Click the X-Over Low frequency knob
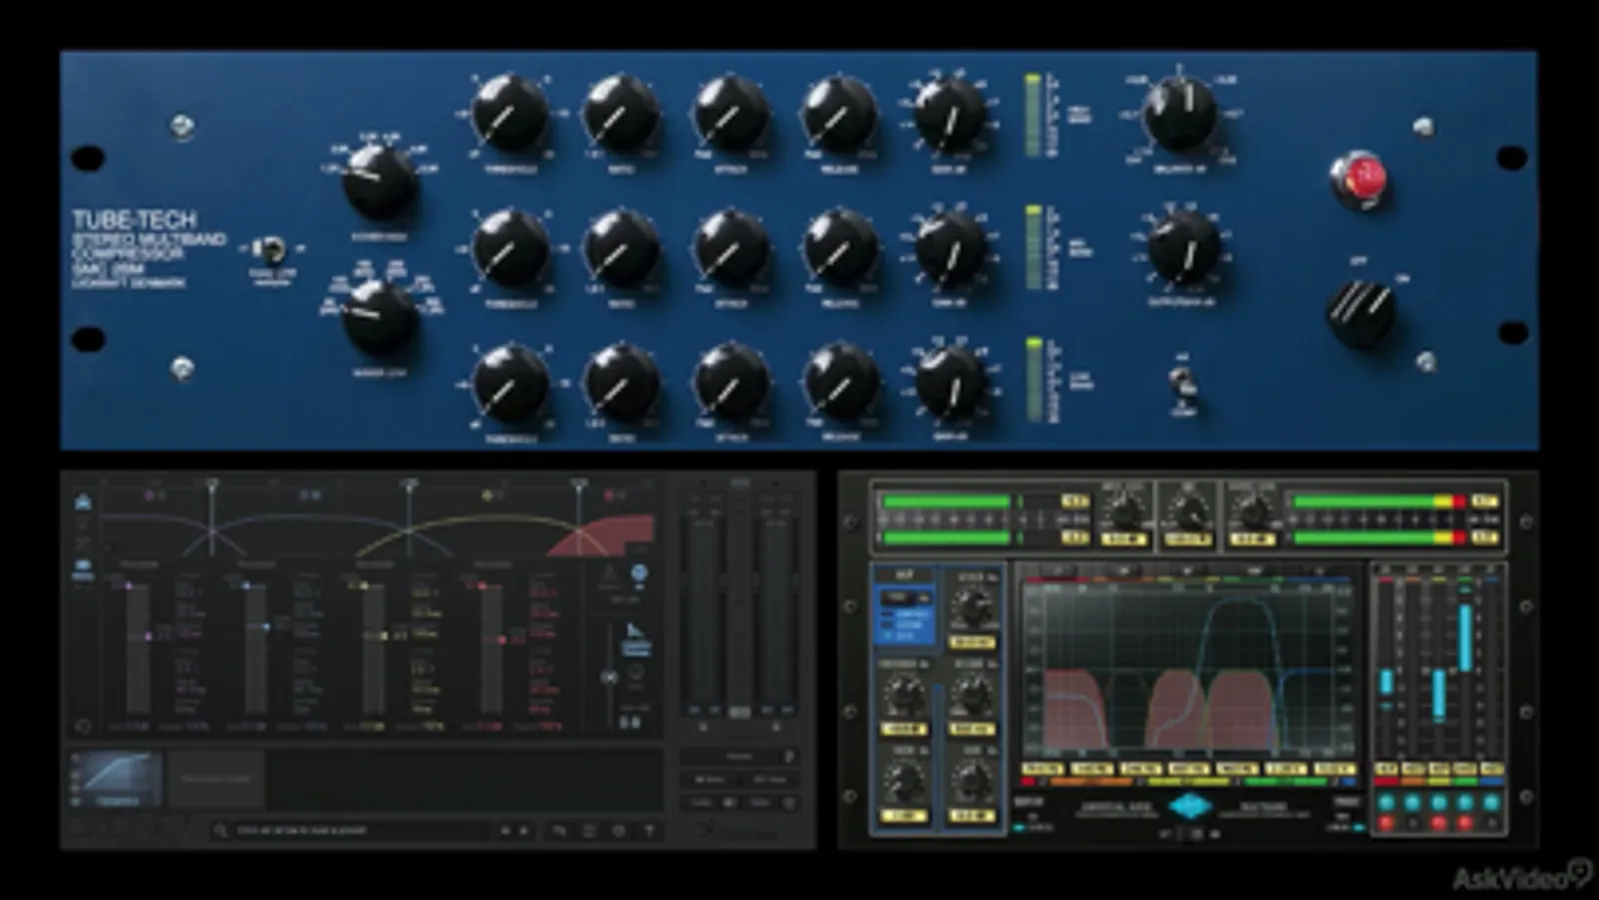 coord(380,316)
